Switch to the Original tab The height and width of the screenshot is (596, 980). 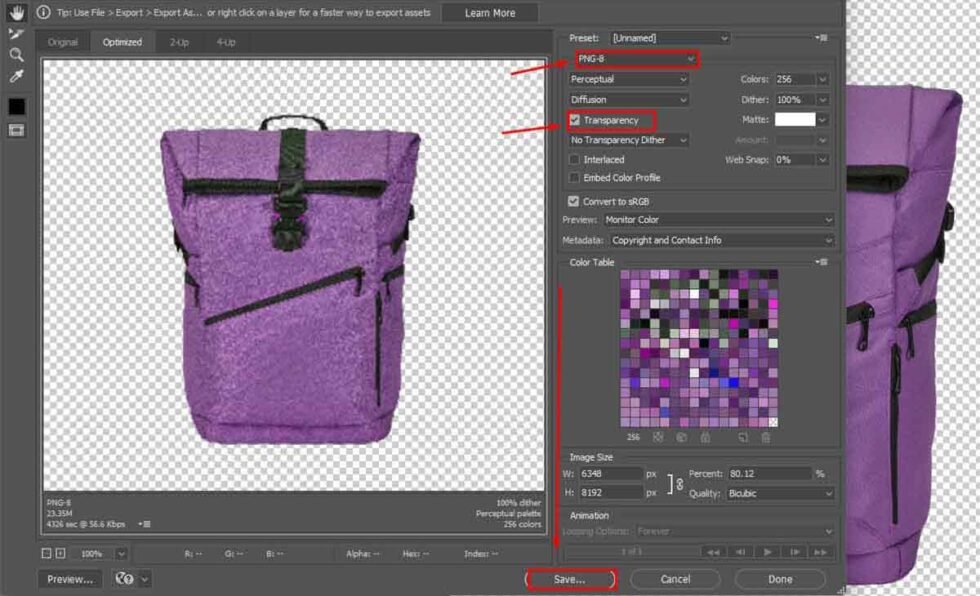coord(62,42)
